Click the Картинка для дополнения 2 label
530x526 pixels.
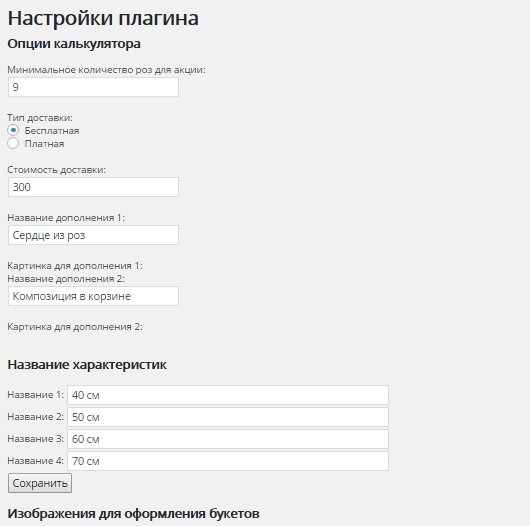pos(75,327)
